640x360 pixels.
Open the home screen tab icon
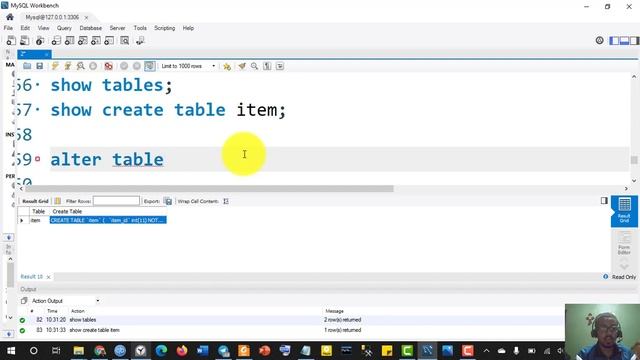point(10,17)
